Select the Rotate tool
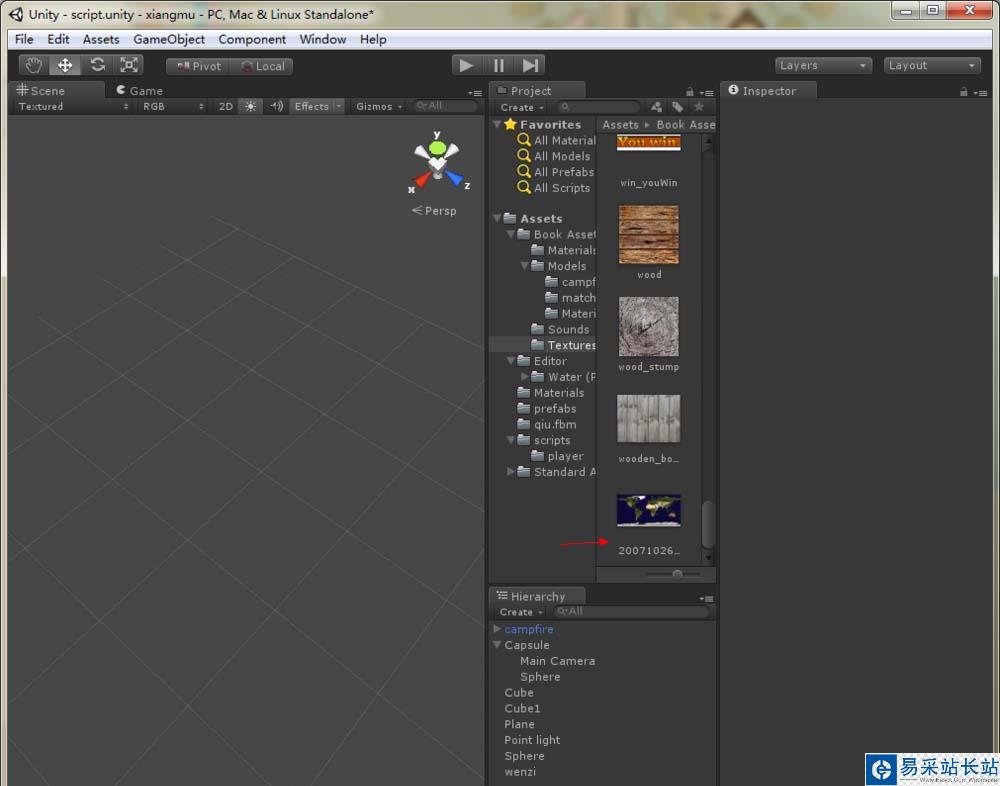The image size is (1000, 786). pos(98,65)
